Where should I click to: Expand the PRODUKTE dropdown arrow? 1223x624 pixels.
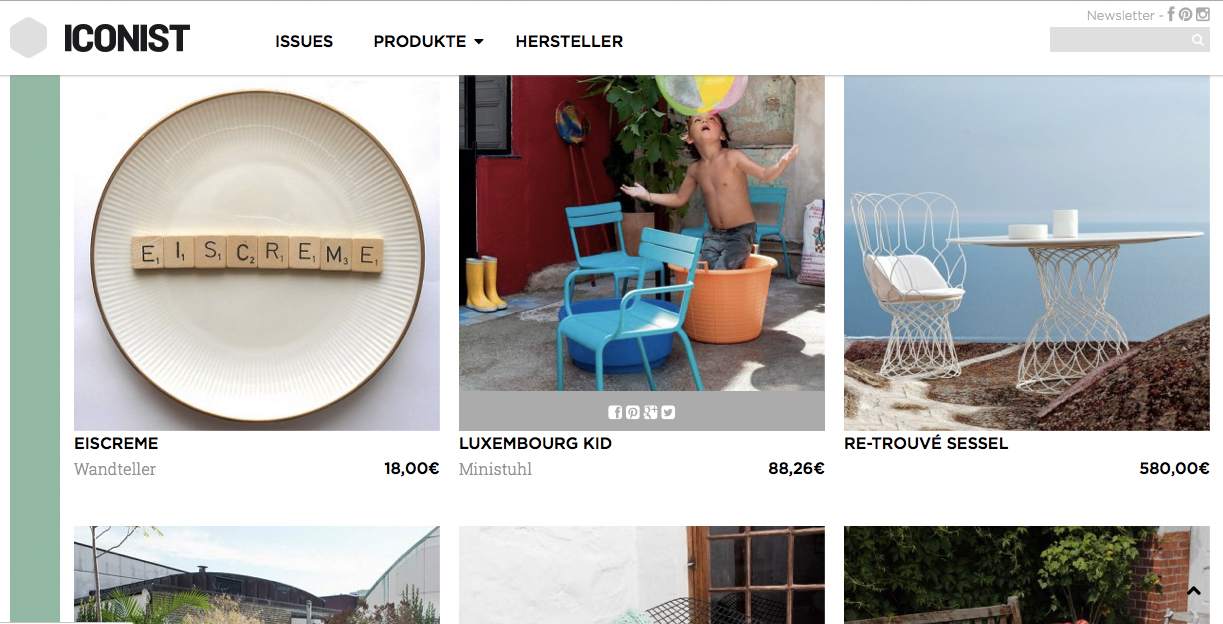tap(479, 42)
